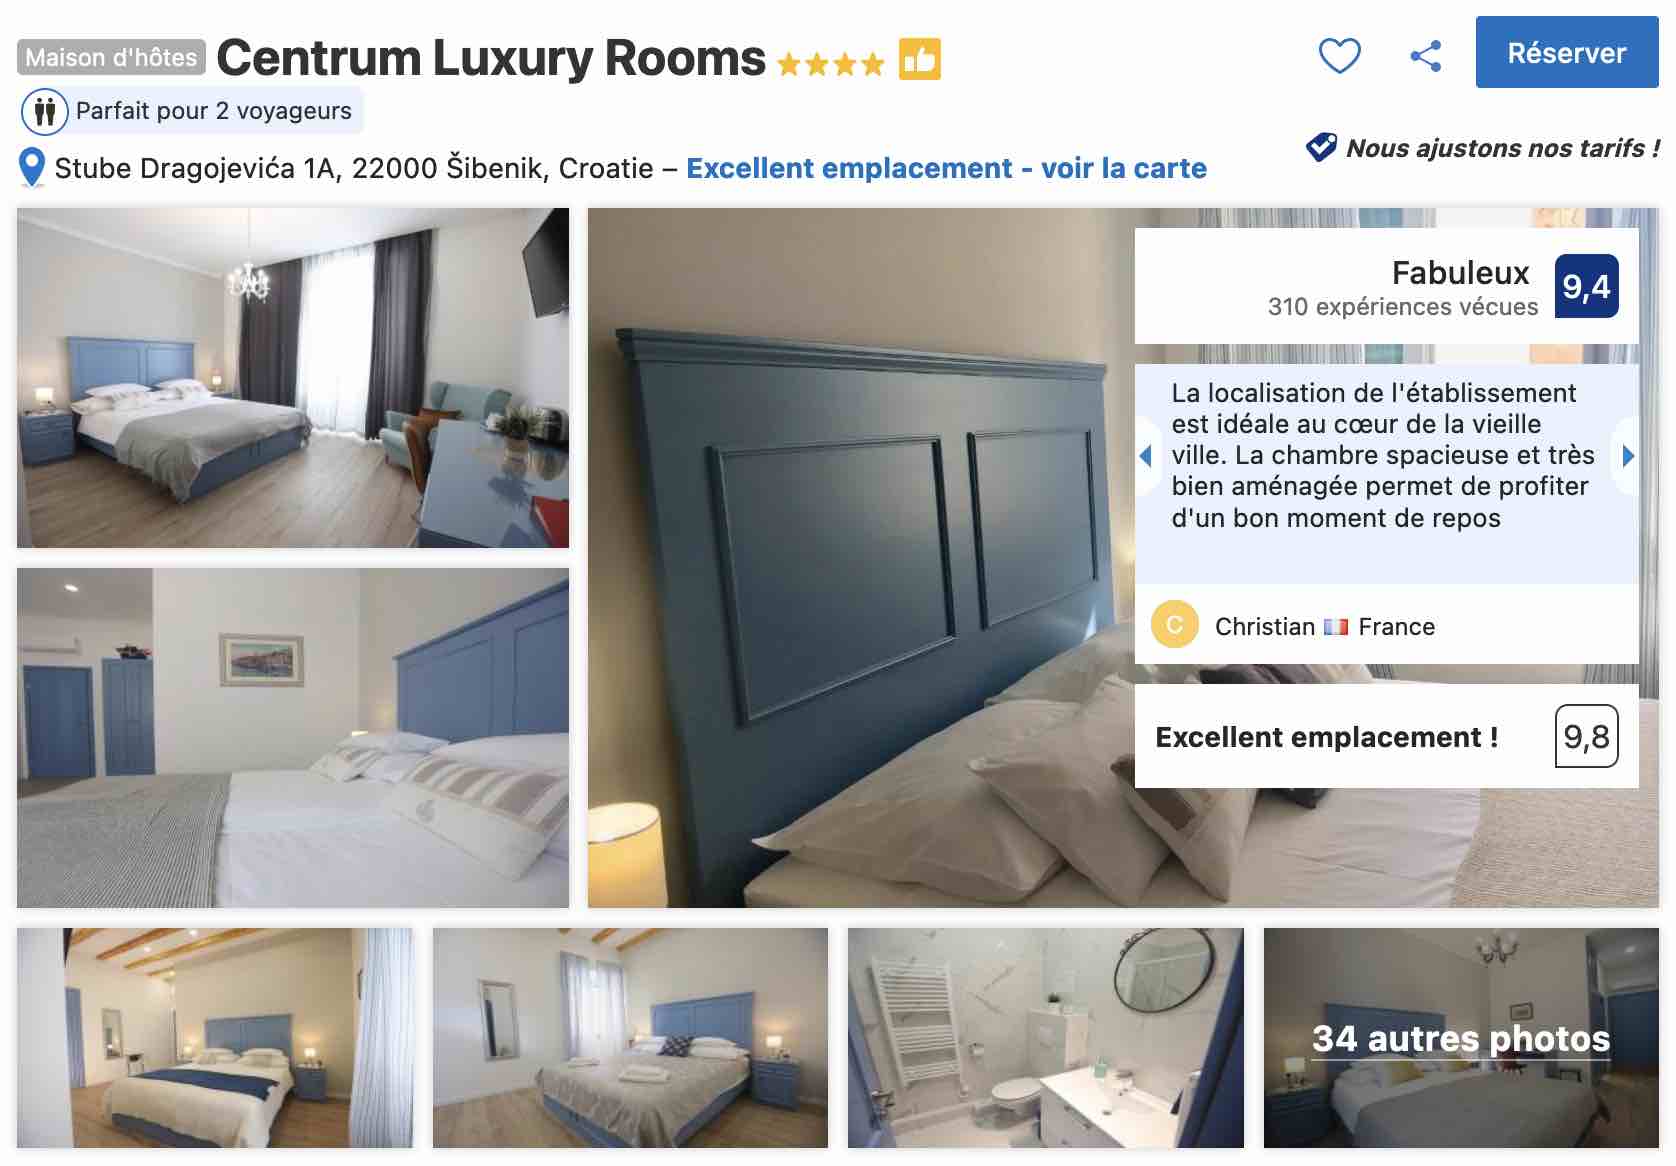Open bedroom photo with wooden ceiling beams
Screen dimensions: 1676x1166
tap(214, 1037)
